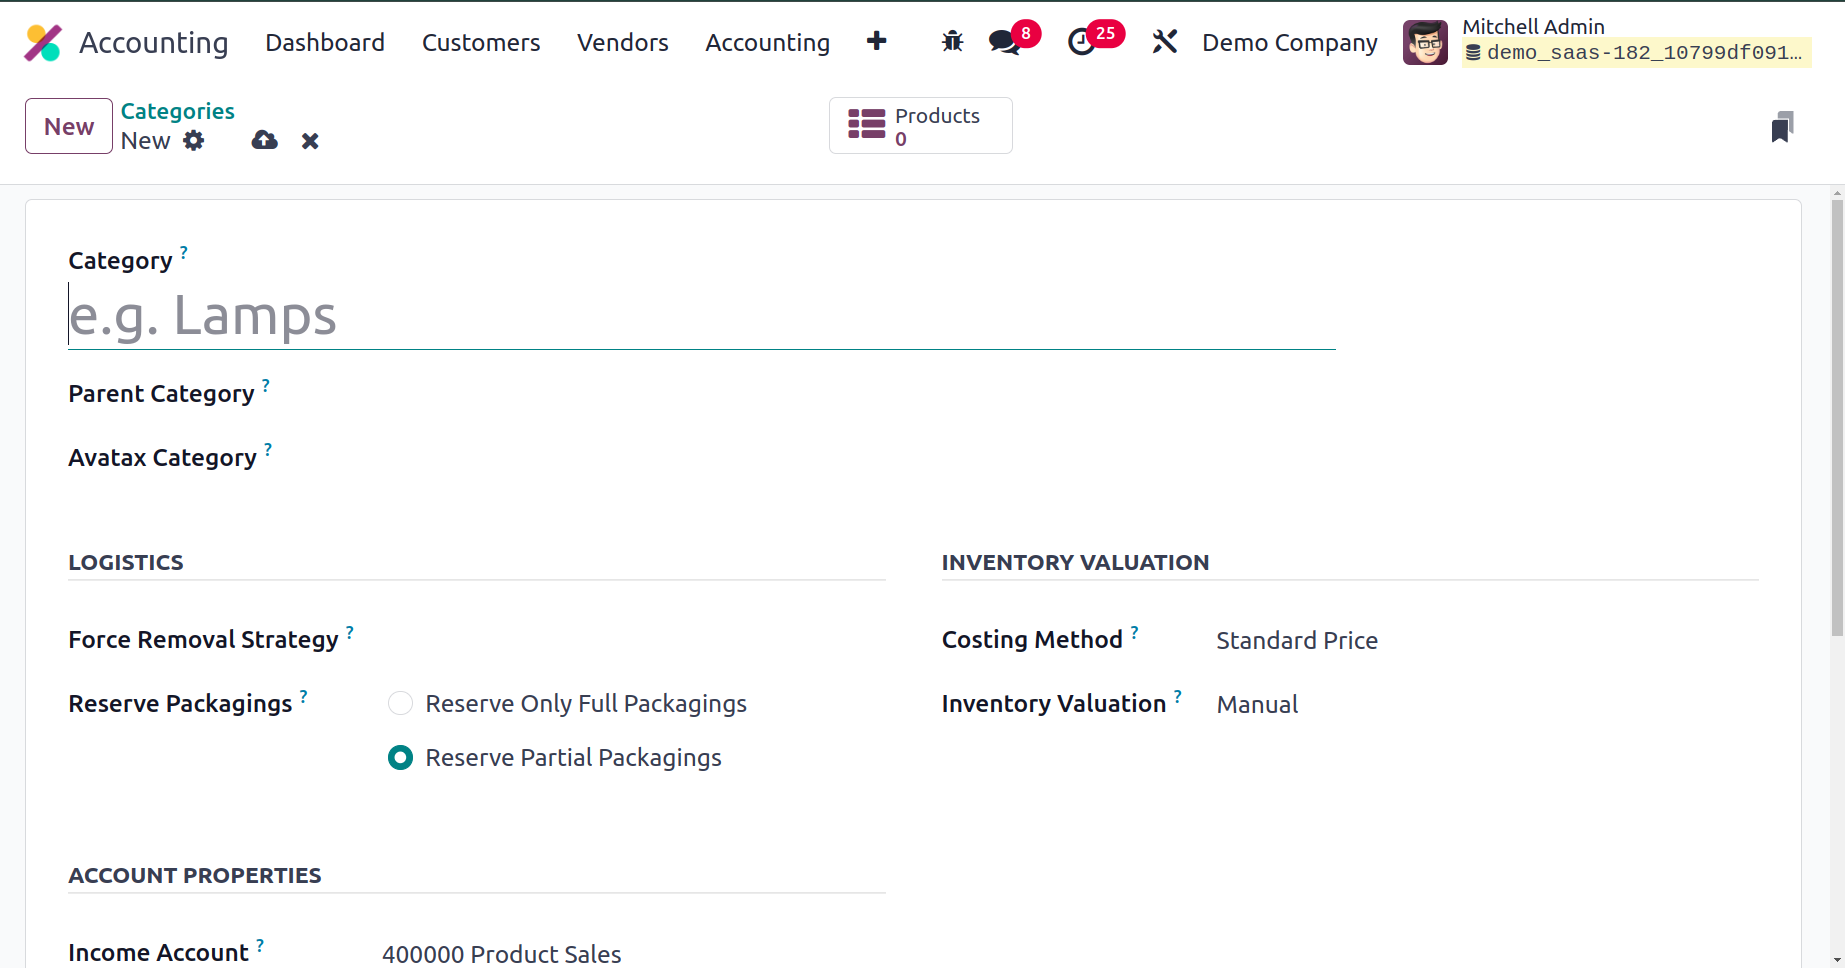Image resolution: width=1845 pixels, height=968 pixels.
Task: Click the bookmark icon at top right
Action: coord(1782,127)
